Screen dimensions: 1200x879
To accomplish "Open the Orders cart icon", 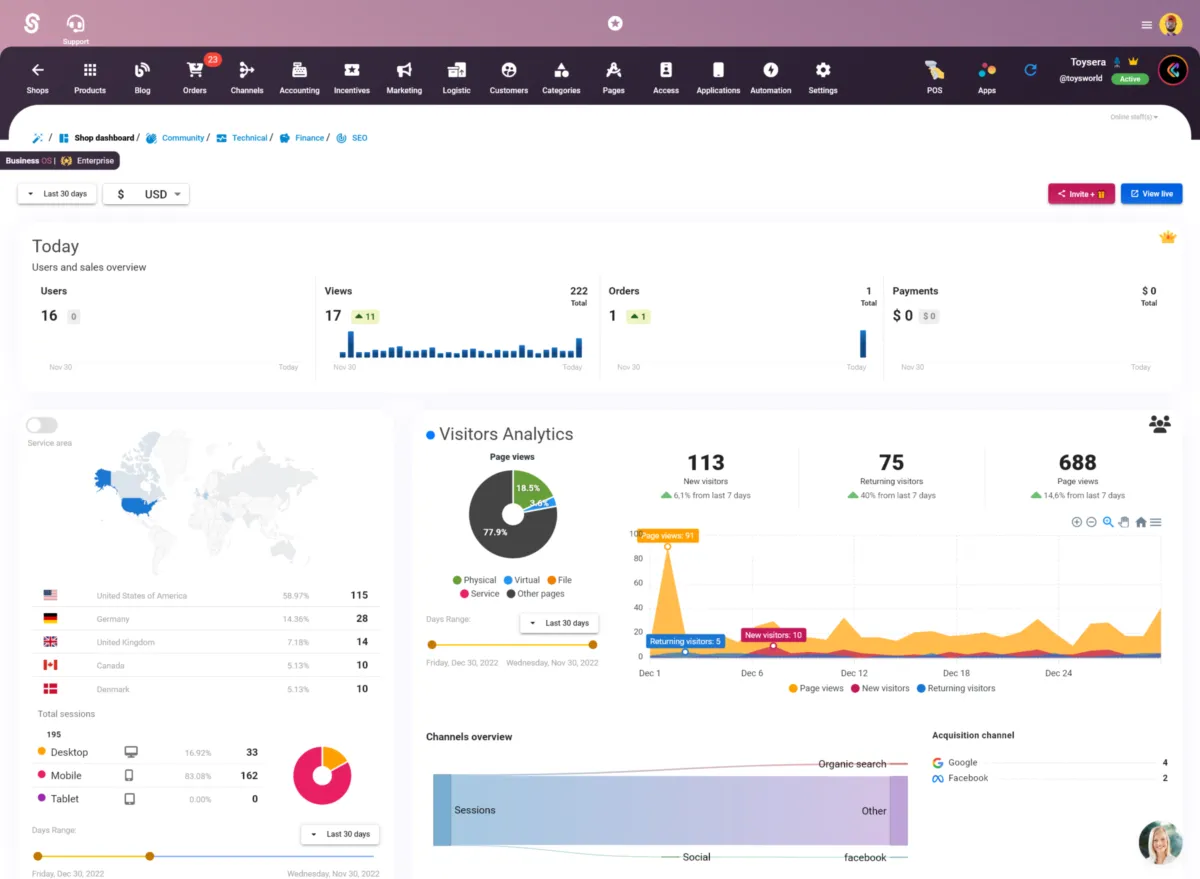I will (194, 70).
